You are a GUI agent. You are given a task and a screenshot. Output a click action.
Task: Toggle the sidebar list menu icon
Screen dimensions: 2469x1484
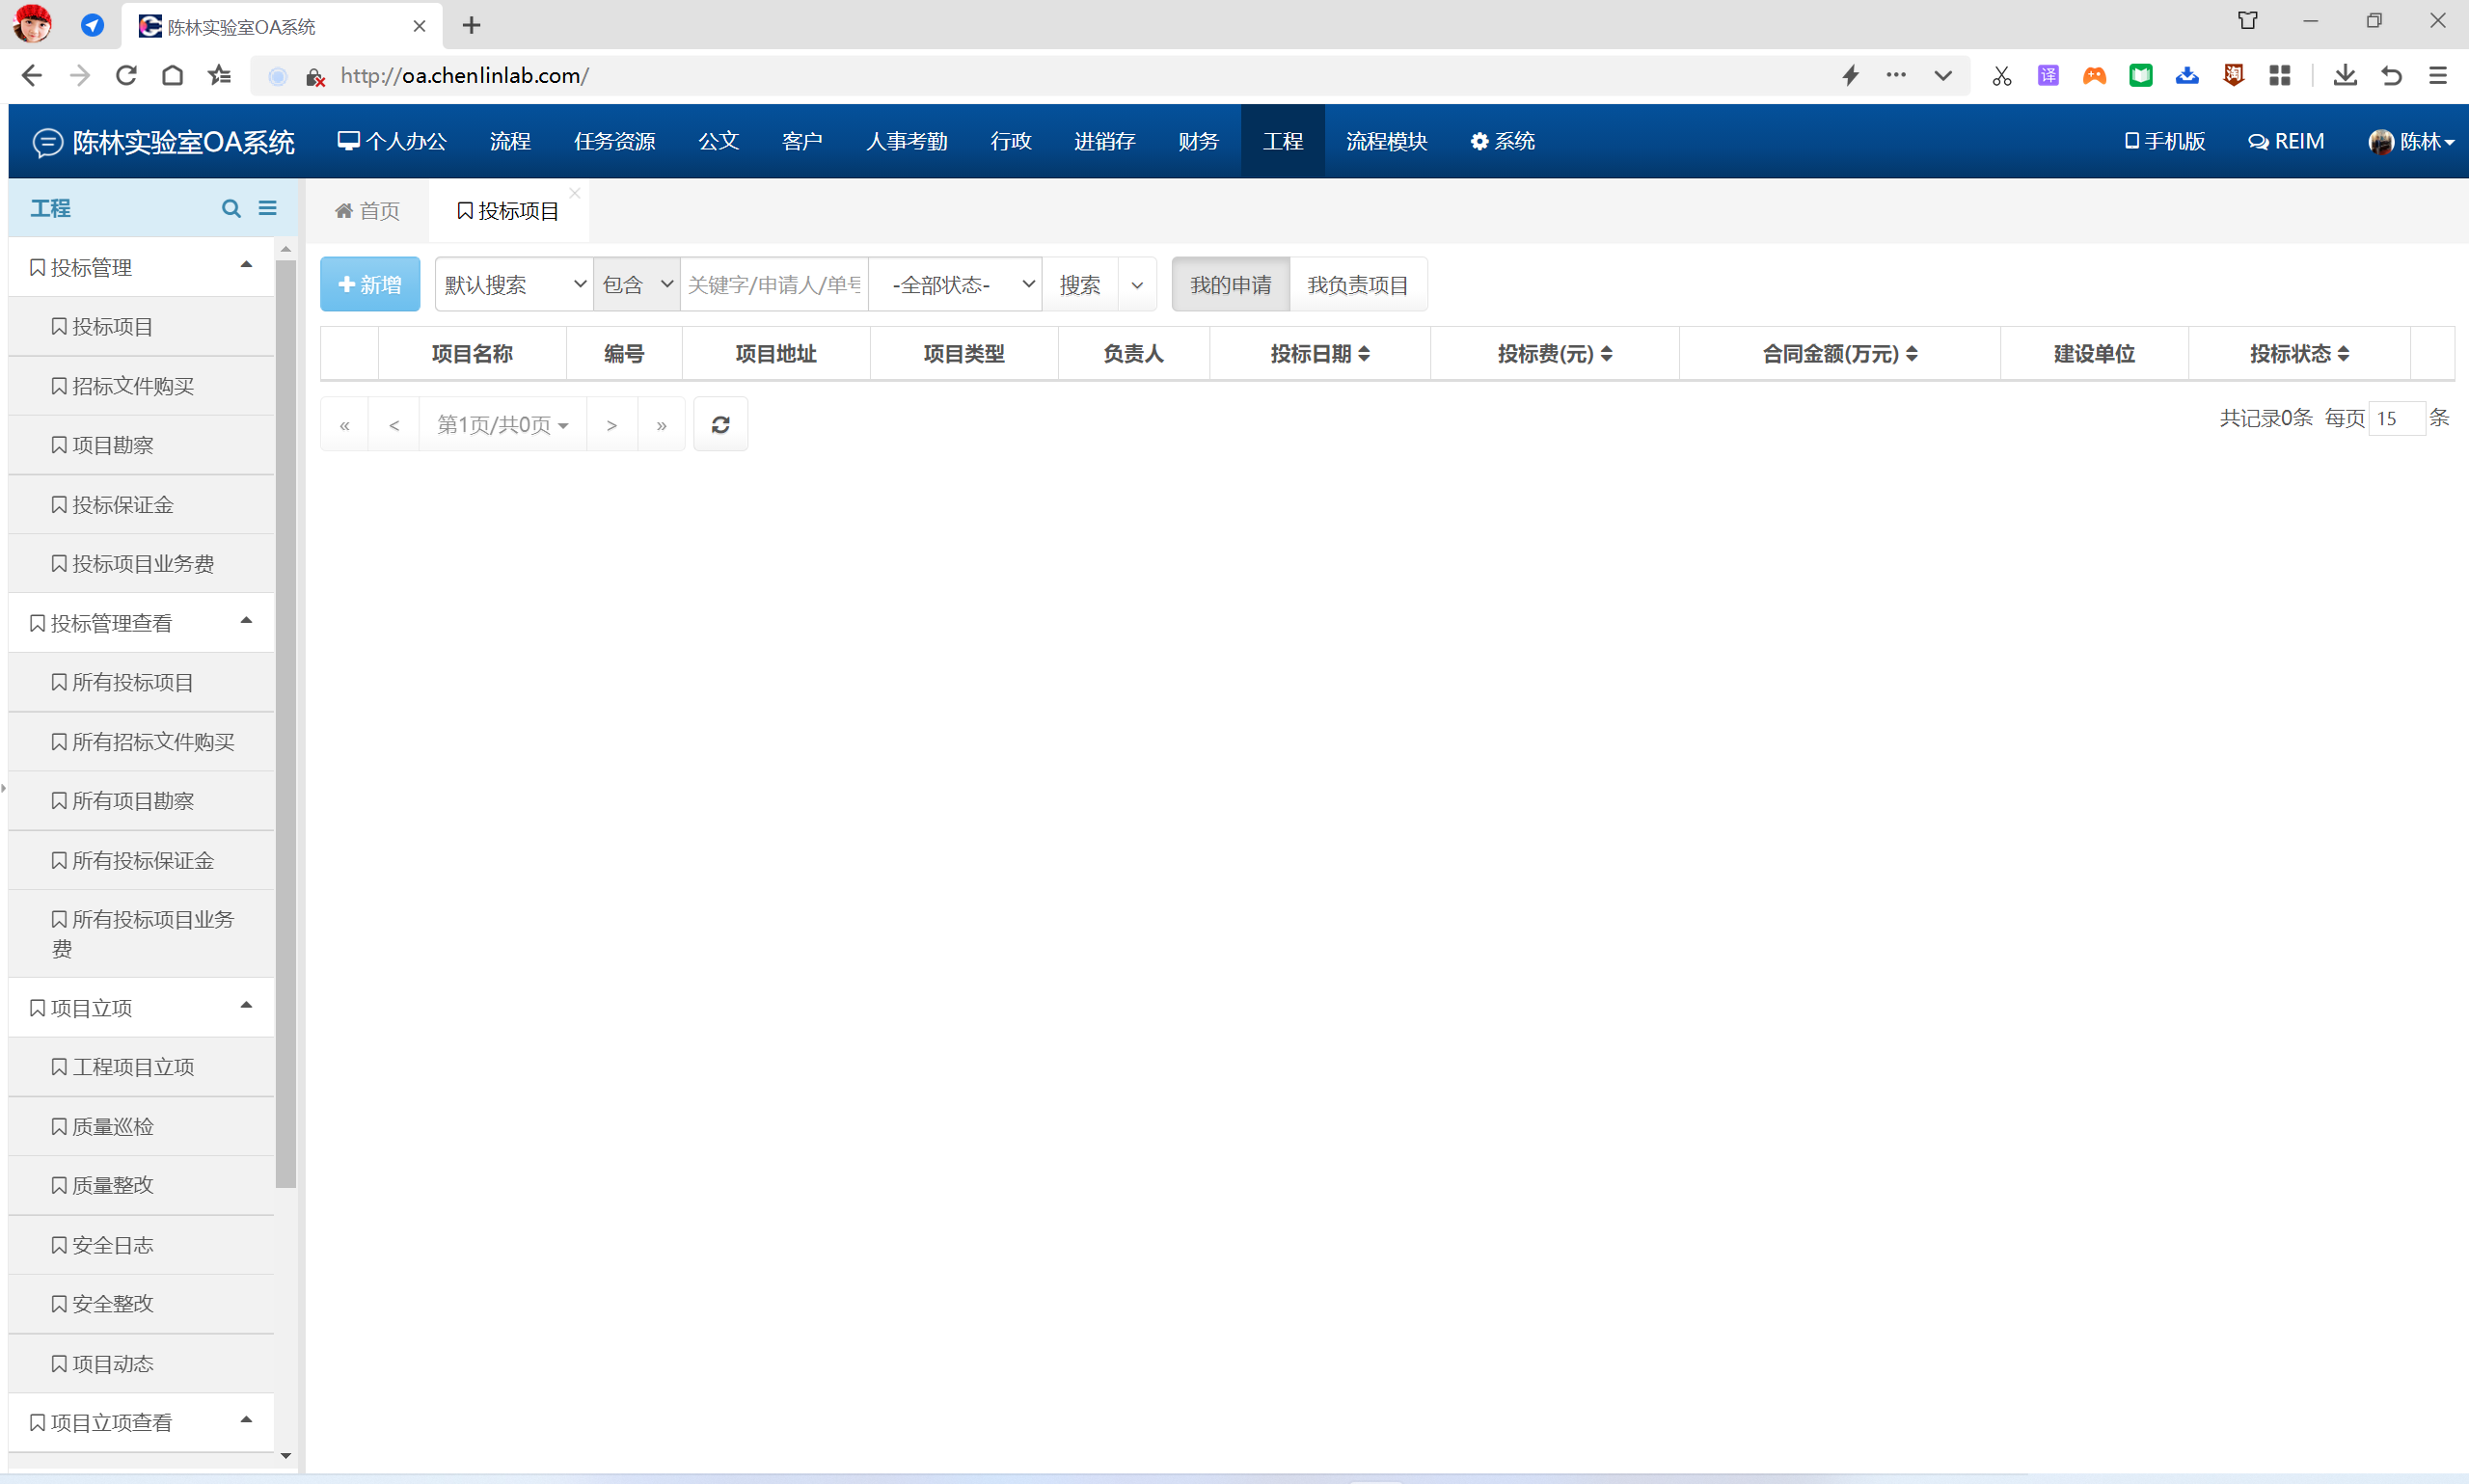pos(267,208)
